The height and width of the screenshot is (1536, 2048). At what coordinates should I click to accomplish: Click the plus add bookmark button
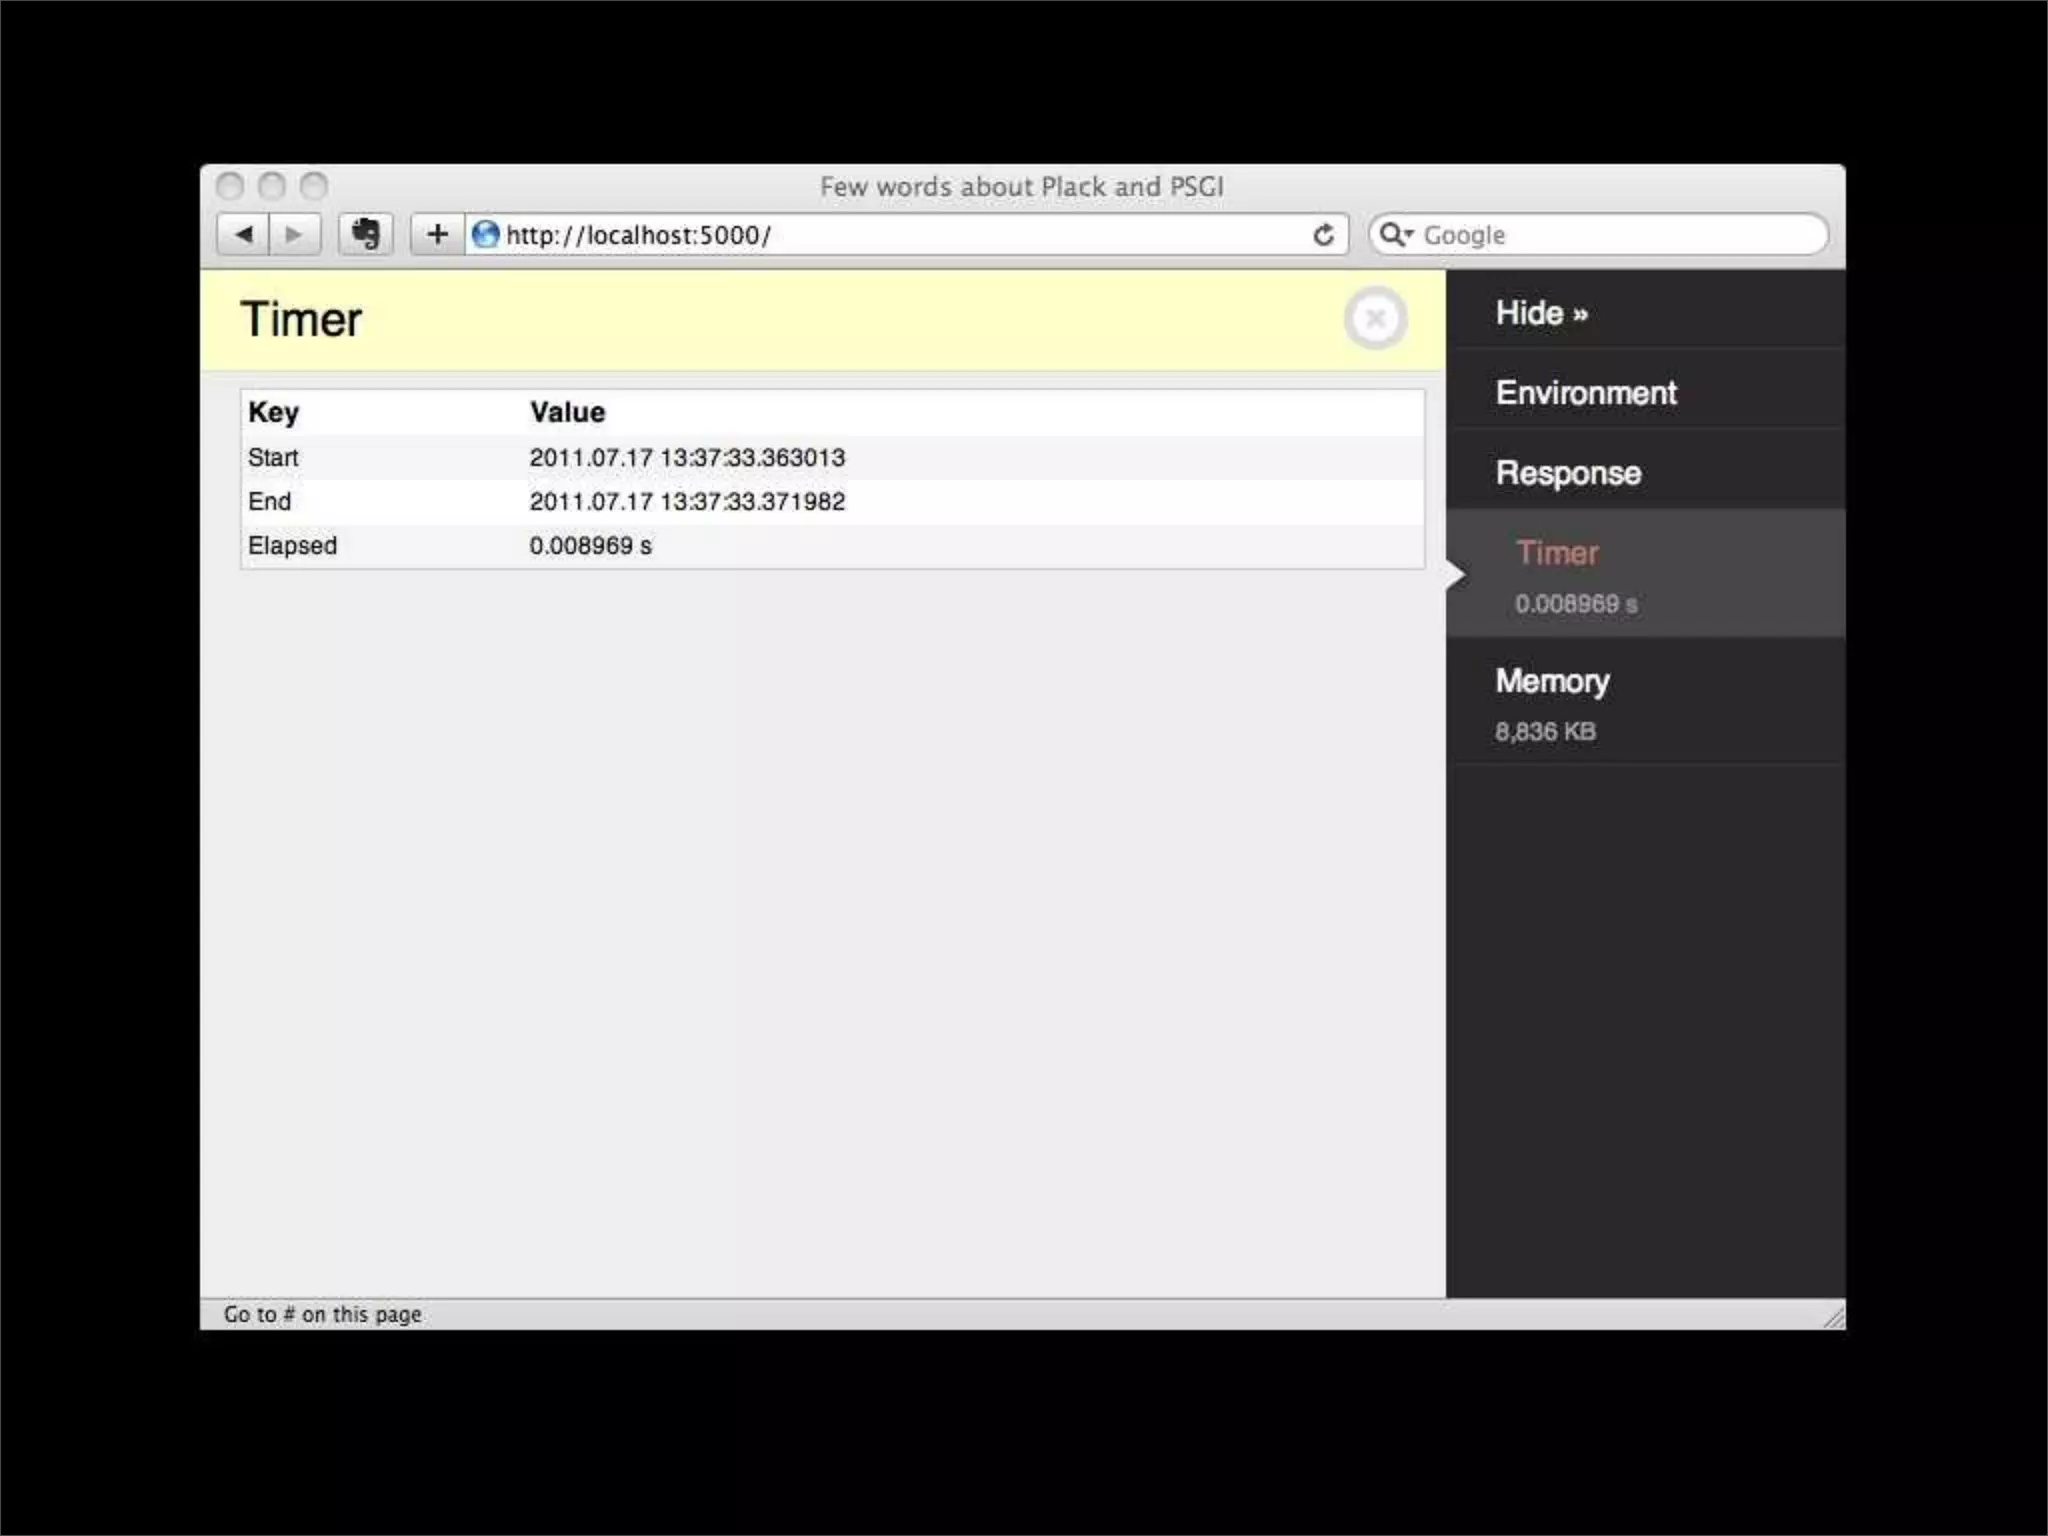[x=437, y=235]
